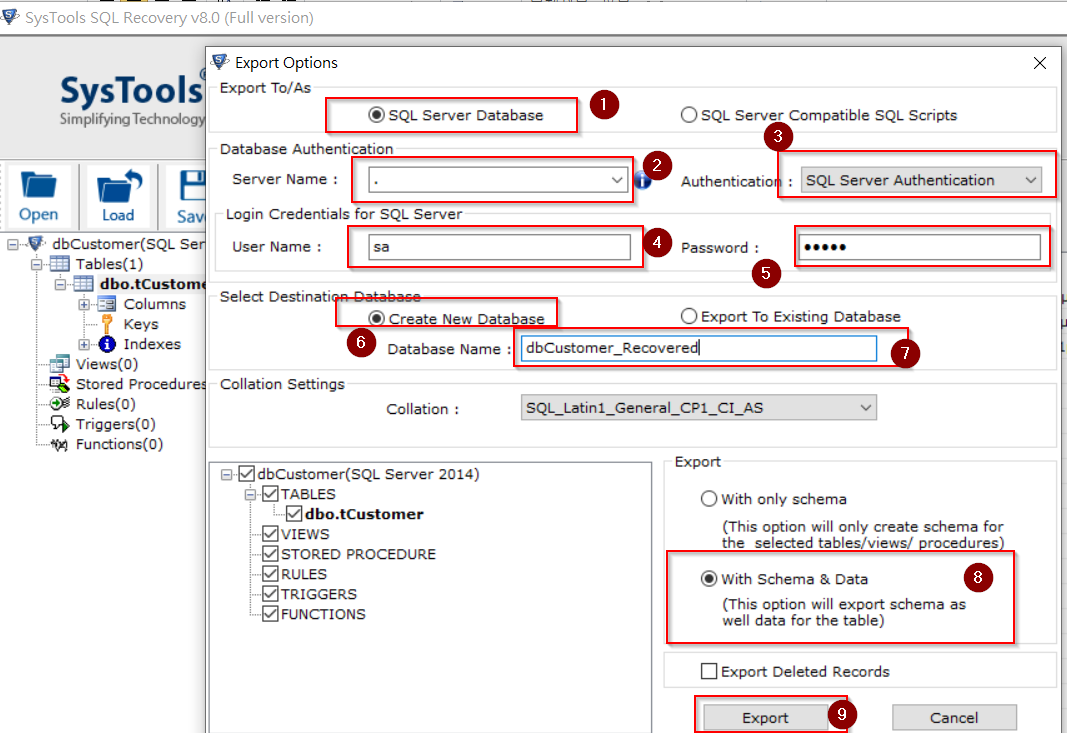Click the SysTools icon in the main title bar

coord(10,17)
